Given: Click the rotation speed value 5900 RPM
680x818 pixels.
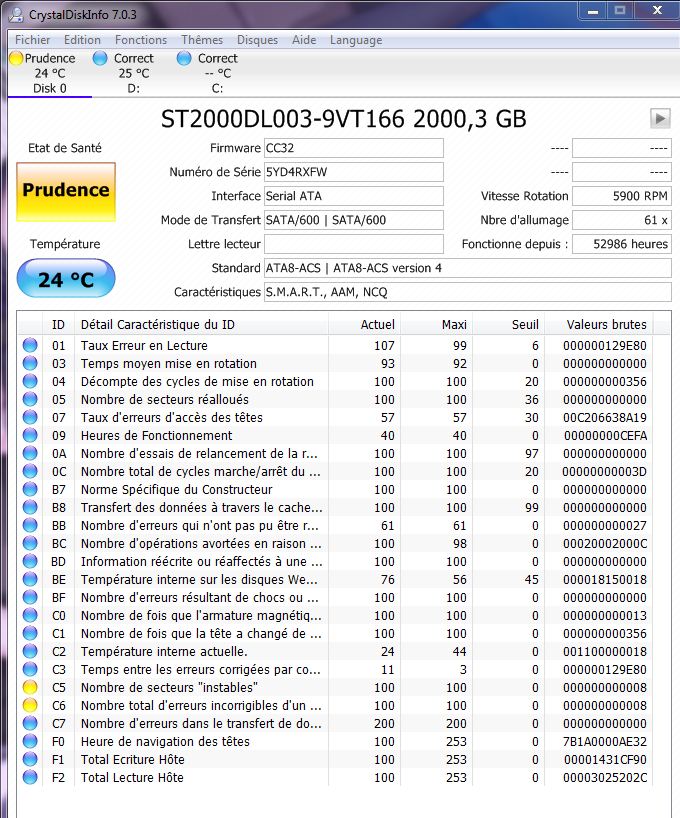Looking at the screenshot, I should tap(622, 196).
